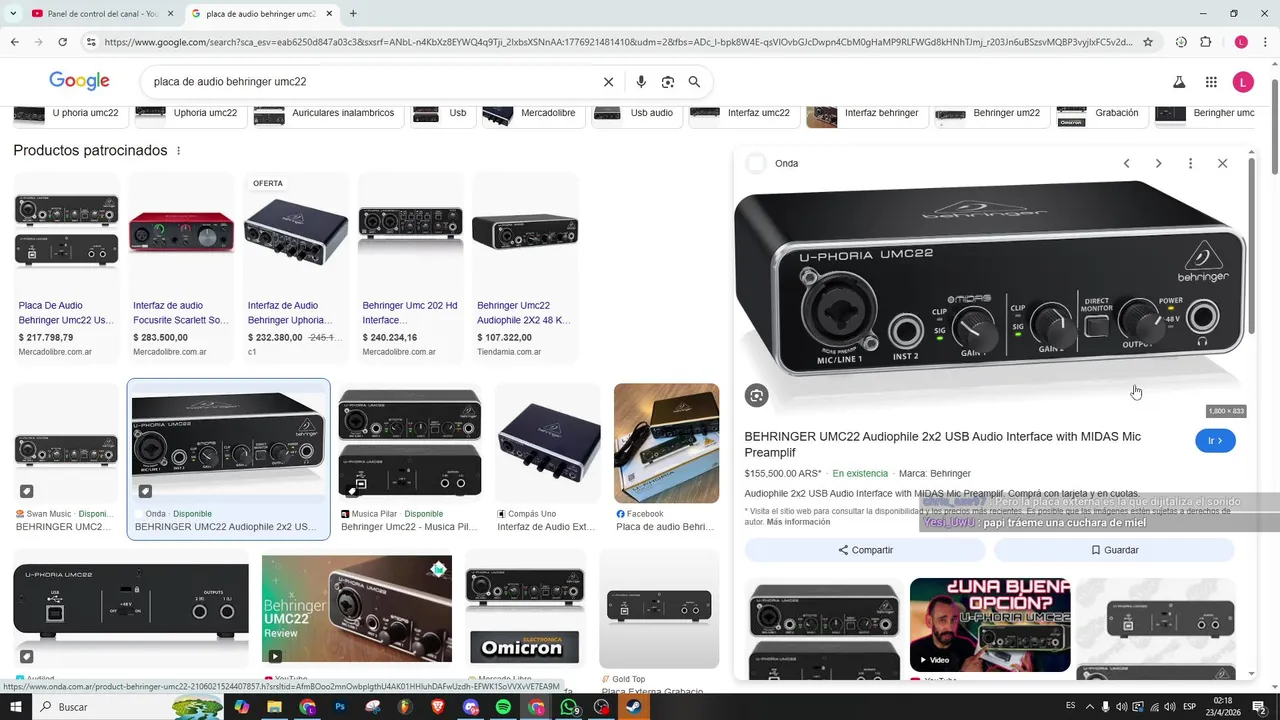Open Steam from the taskbar
This screenshot has width=1280, height=720.
(x=634, y=707)
